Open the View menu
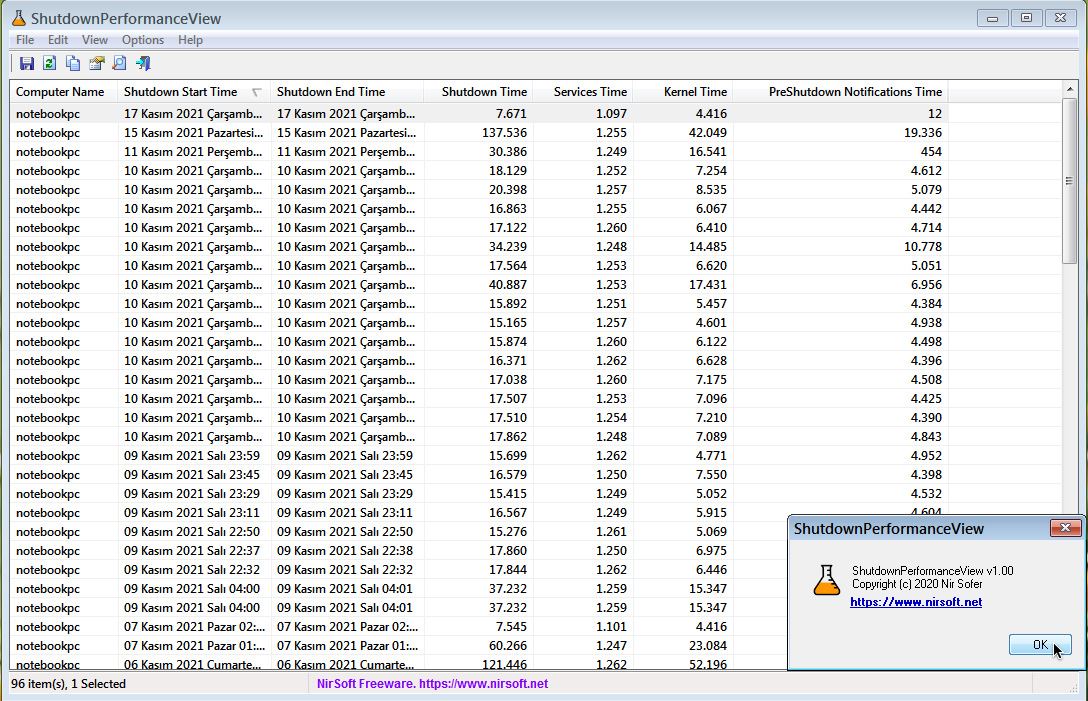 tap(94, 40)
